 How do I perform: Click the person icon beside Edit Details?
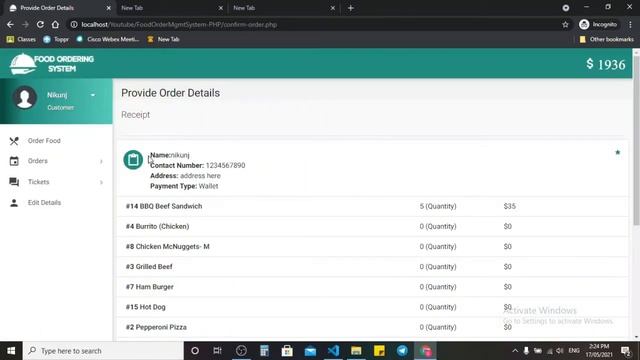tap(14, 203)
